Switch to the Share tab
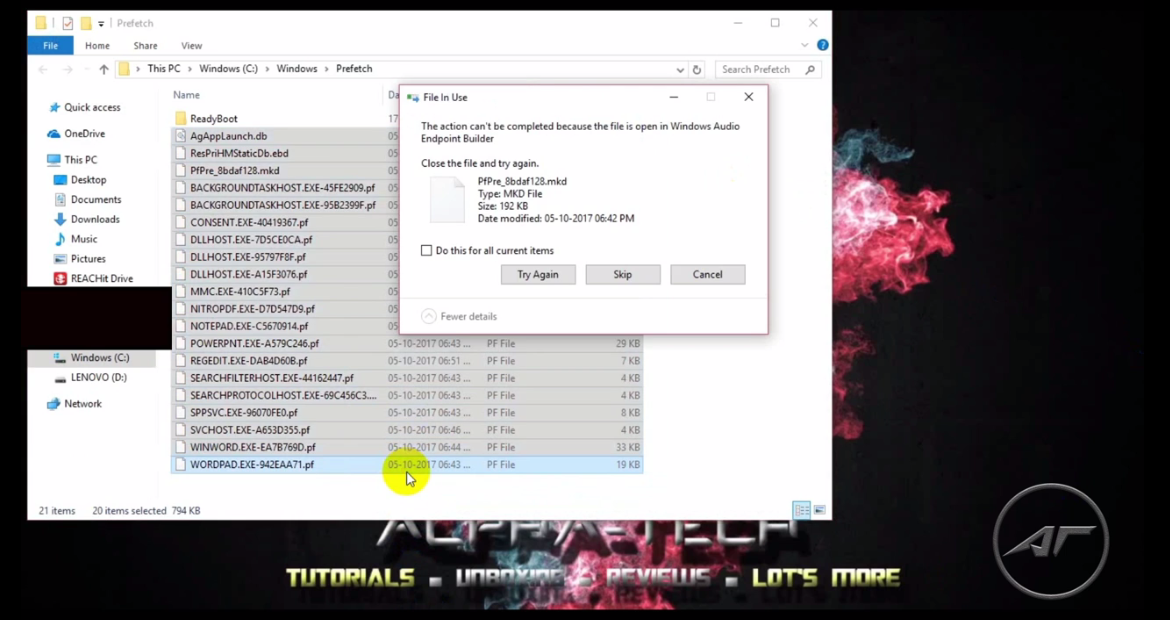This screenshot has width=1170, height=620. pyautogui.click(x=145, y=46)
